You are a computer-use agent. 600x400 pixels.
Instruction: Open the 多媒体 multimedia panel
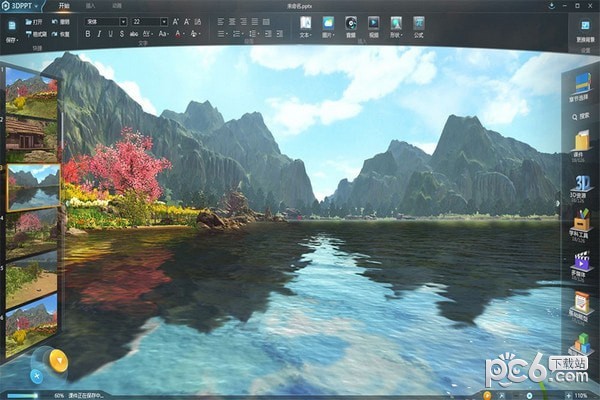point(582,266)
